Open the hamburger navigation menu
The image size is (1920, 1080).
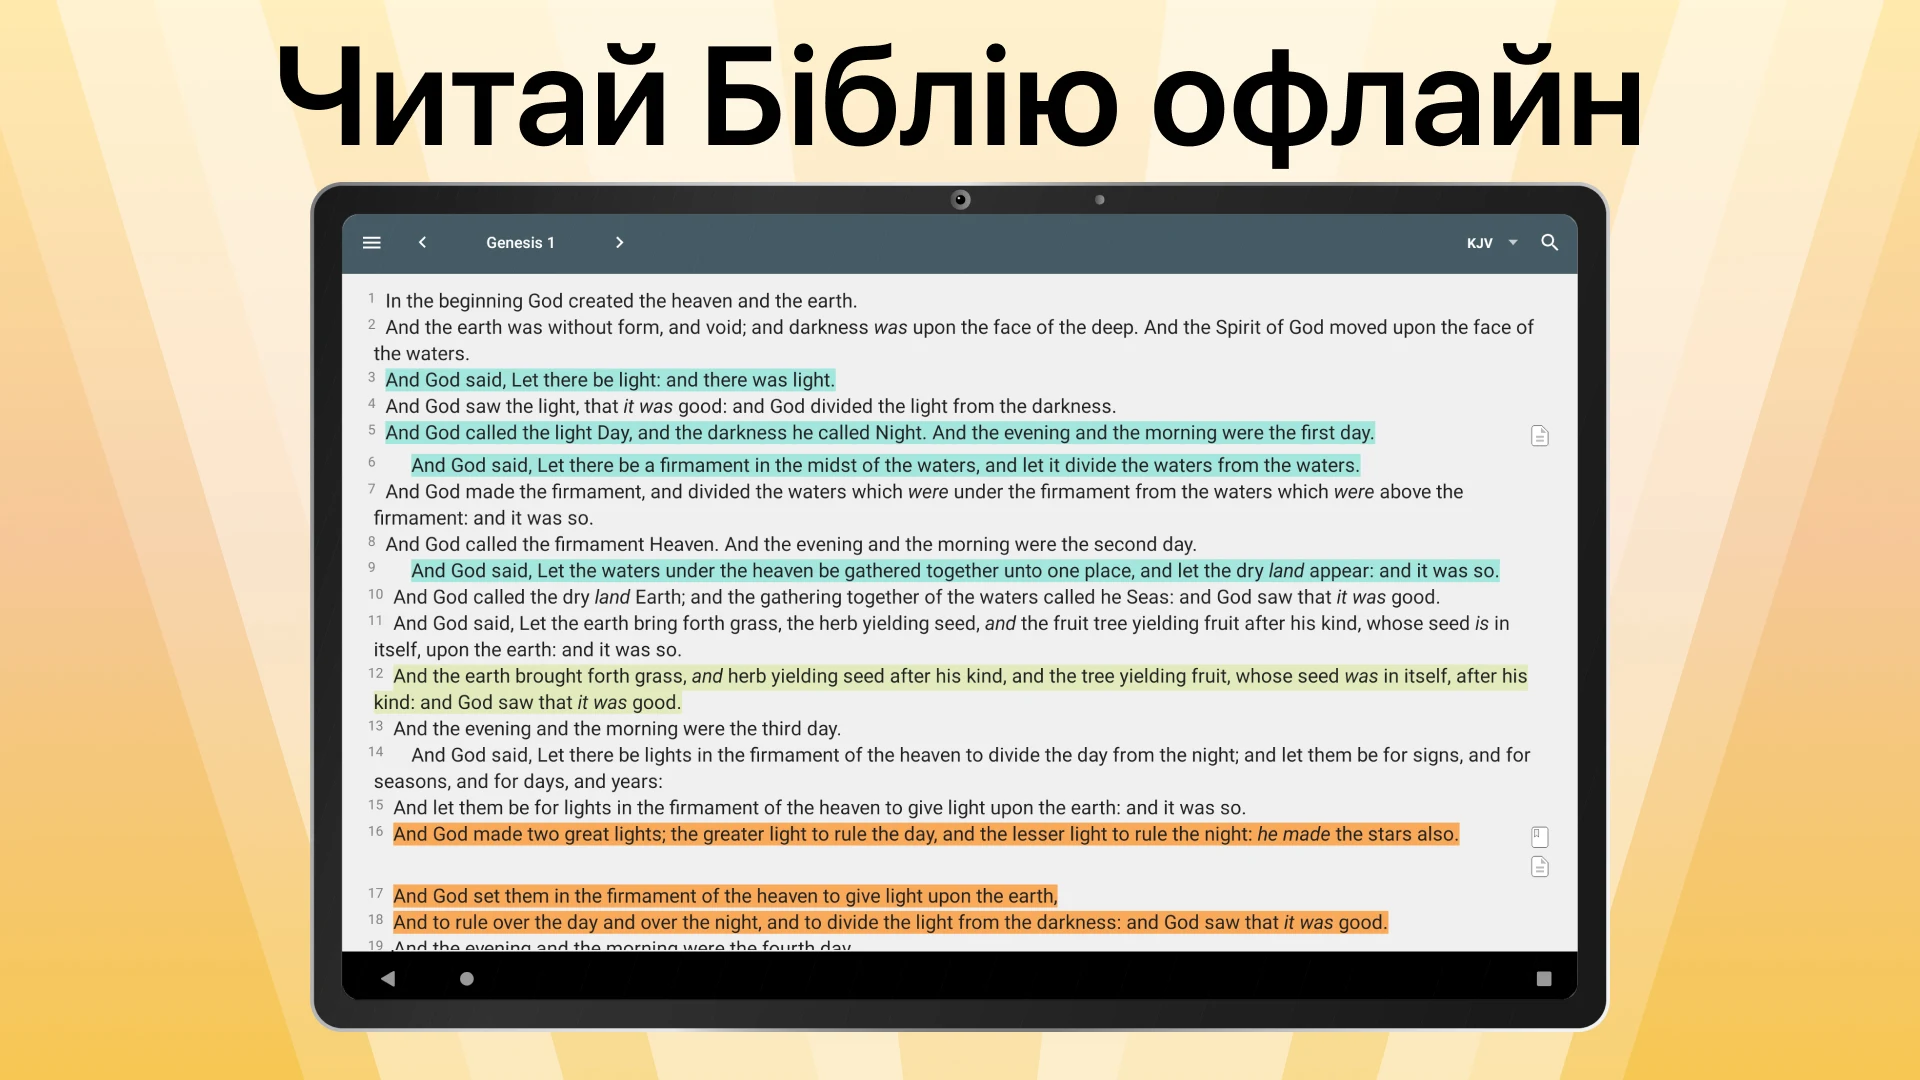pos(371,243)
